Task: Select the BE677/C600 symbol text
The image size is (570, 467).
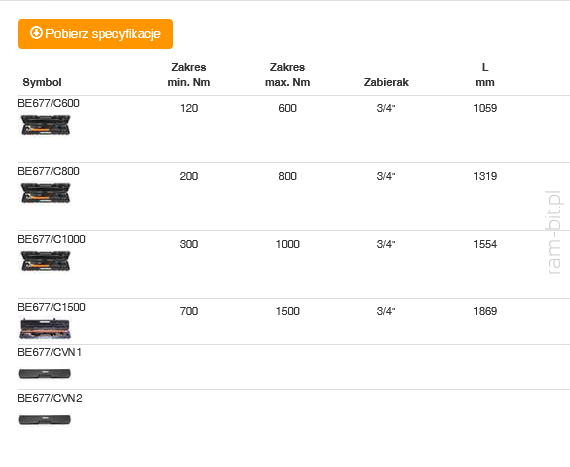Action: [x=48, y=103]
